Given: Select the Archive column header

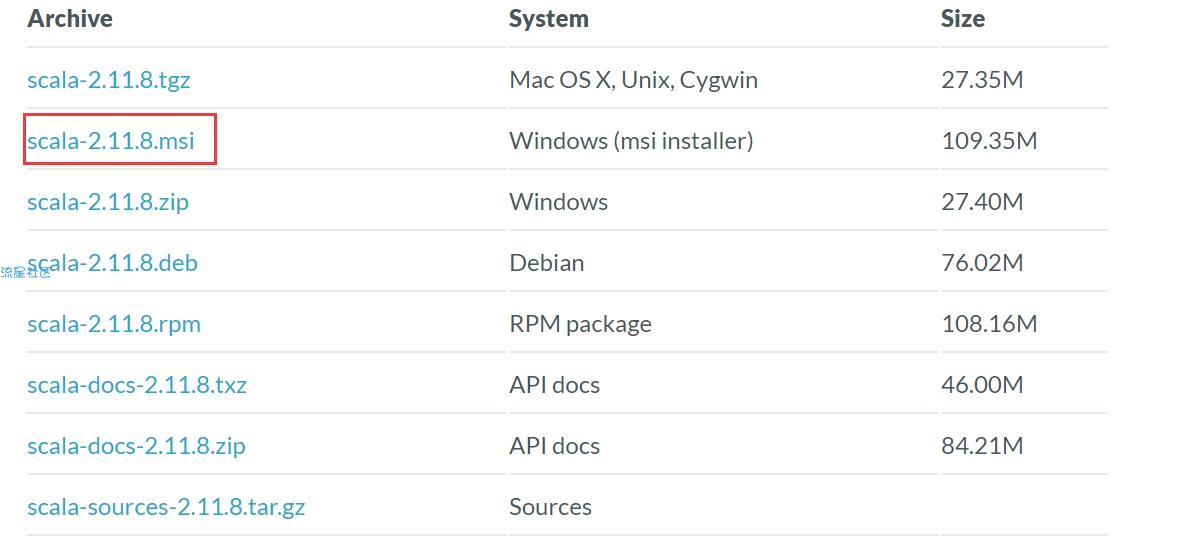Looking at the screenshot, I should tap(70, 18).
